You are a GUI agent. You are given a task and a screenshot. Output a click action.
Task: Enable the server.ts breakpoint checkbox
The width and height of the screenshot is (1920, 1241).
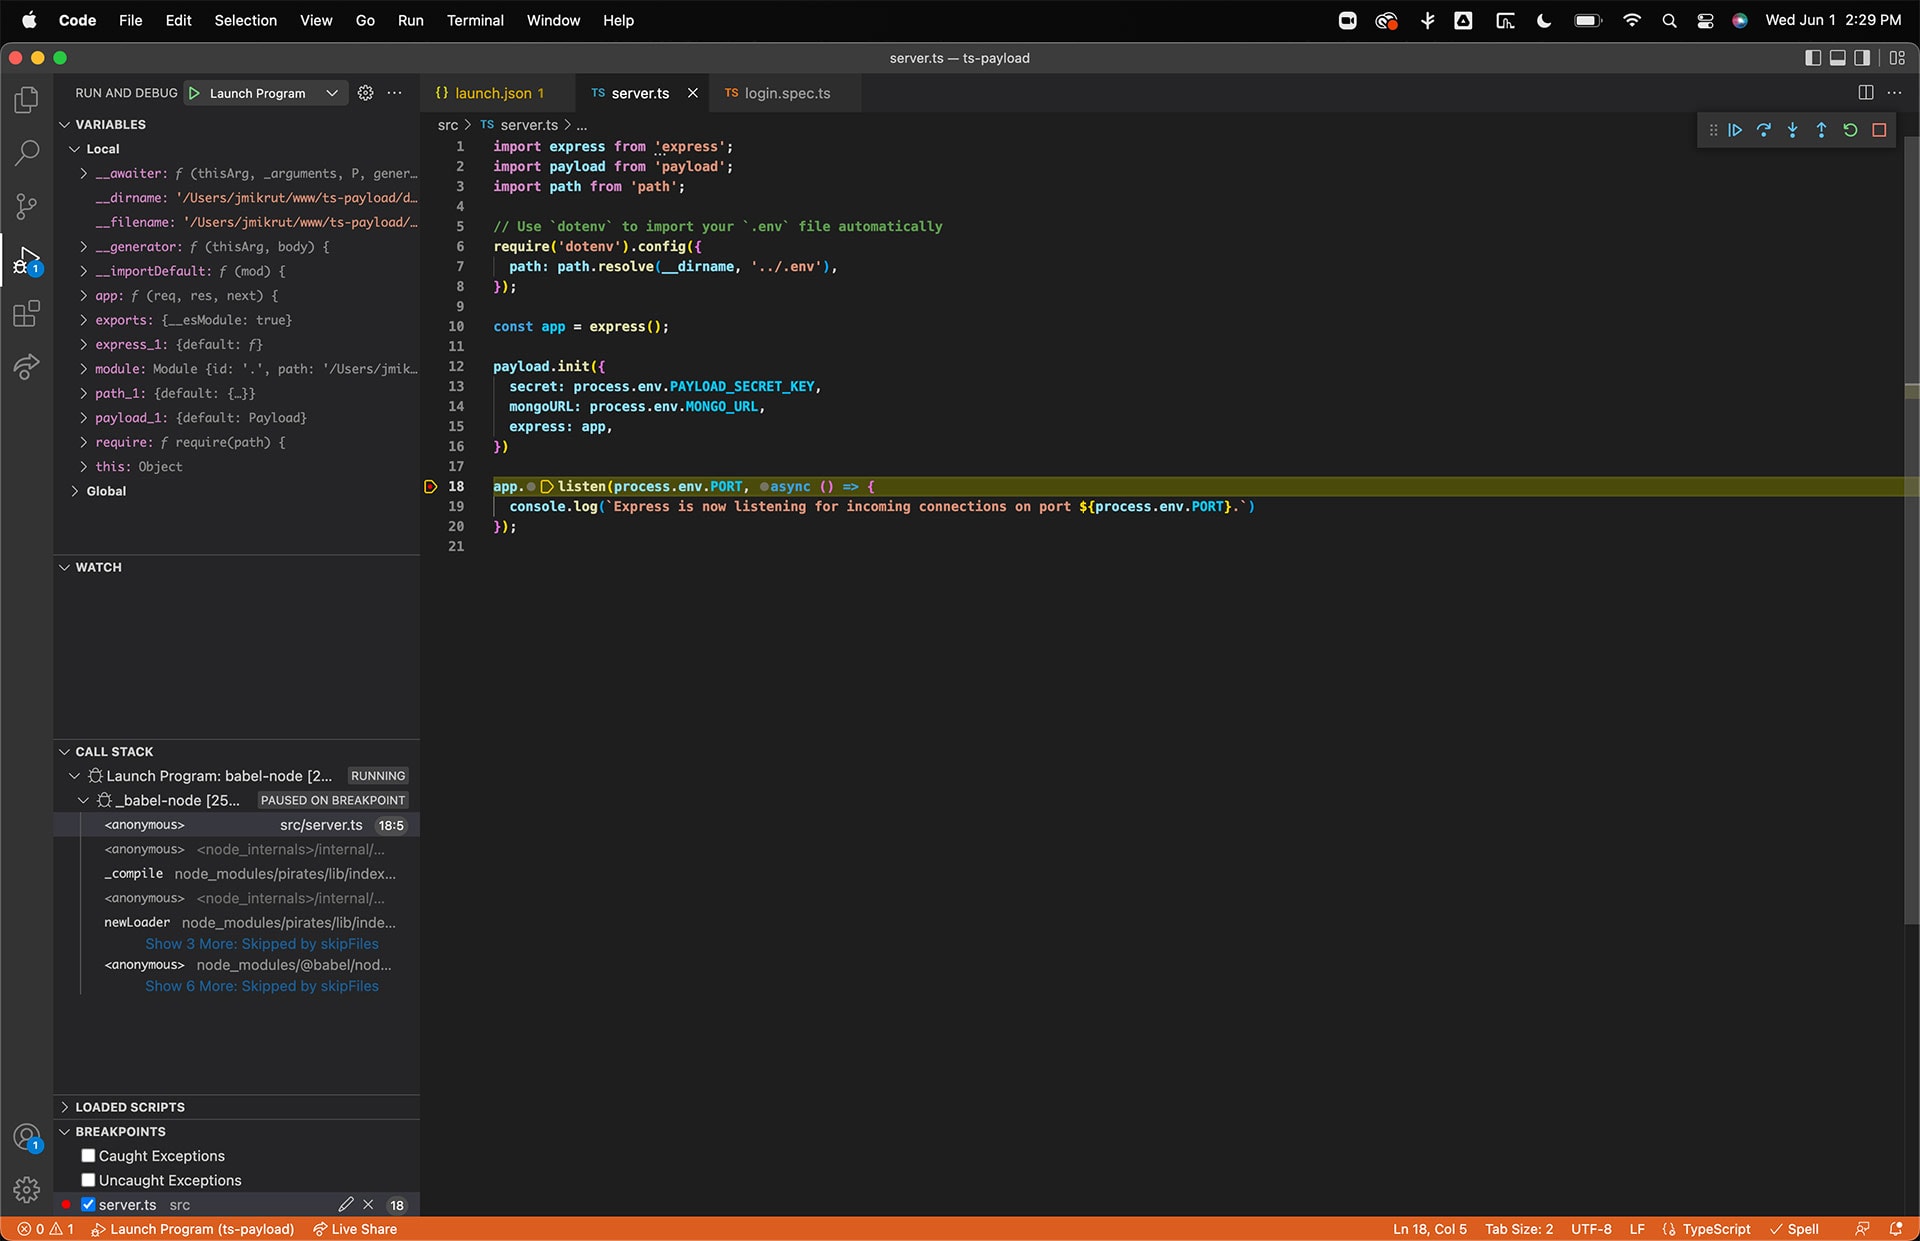click(x=87, y=1205)
